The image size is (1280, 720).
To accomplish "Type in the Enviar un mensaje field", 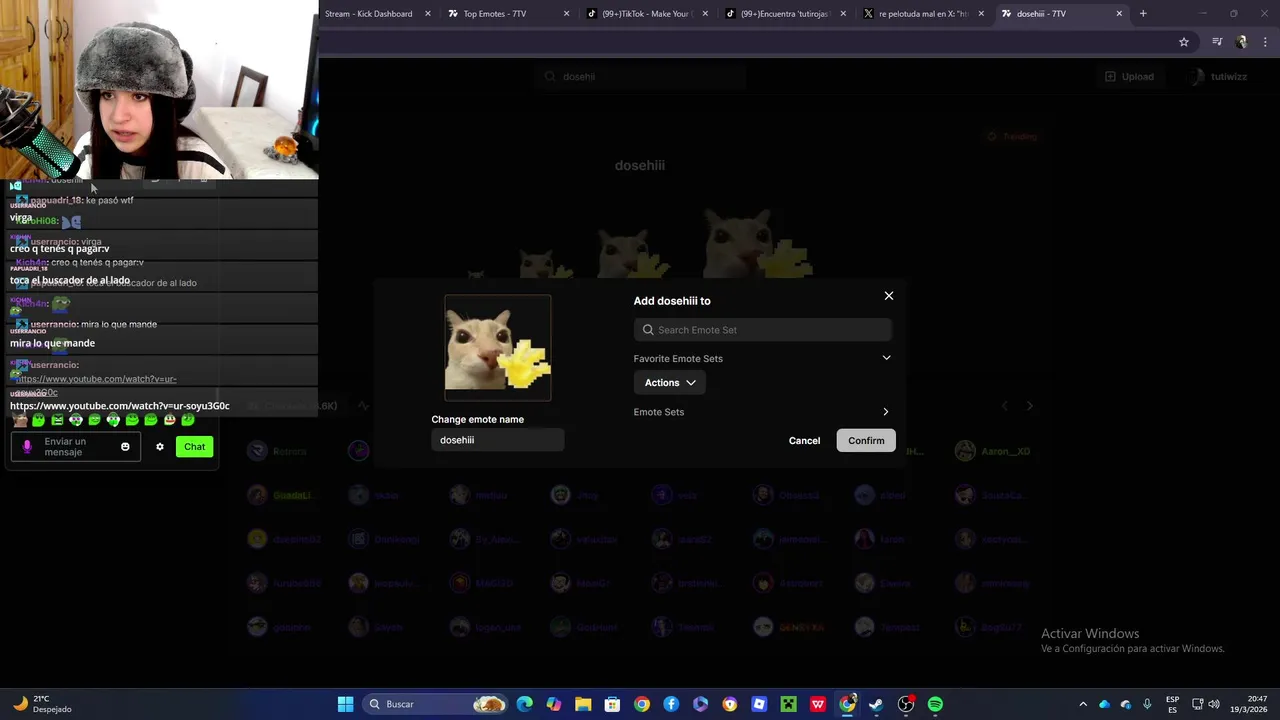I will point(76,447).
